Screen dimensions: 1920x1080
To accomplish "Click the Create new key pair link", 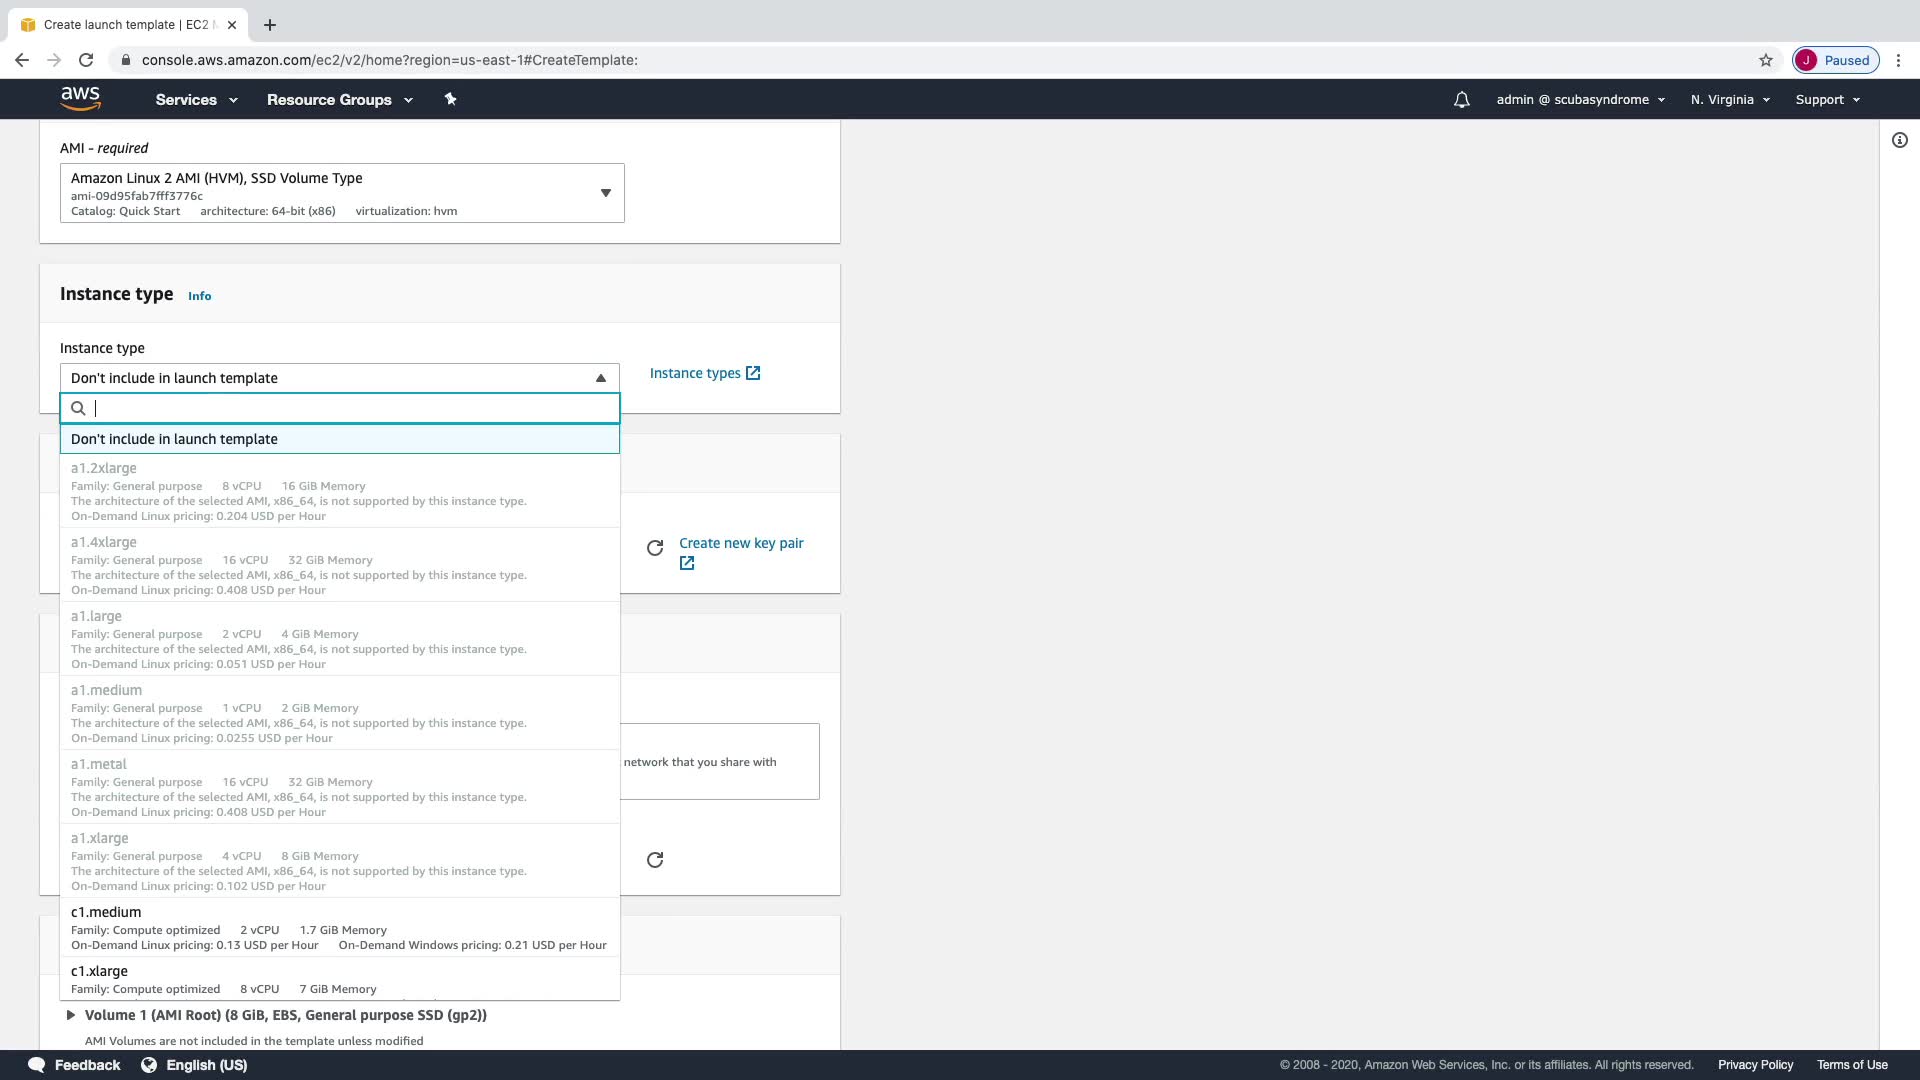I will (740, 543).
